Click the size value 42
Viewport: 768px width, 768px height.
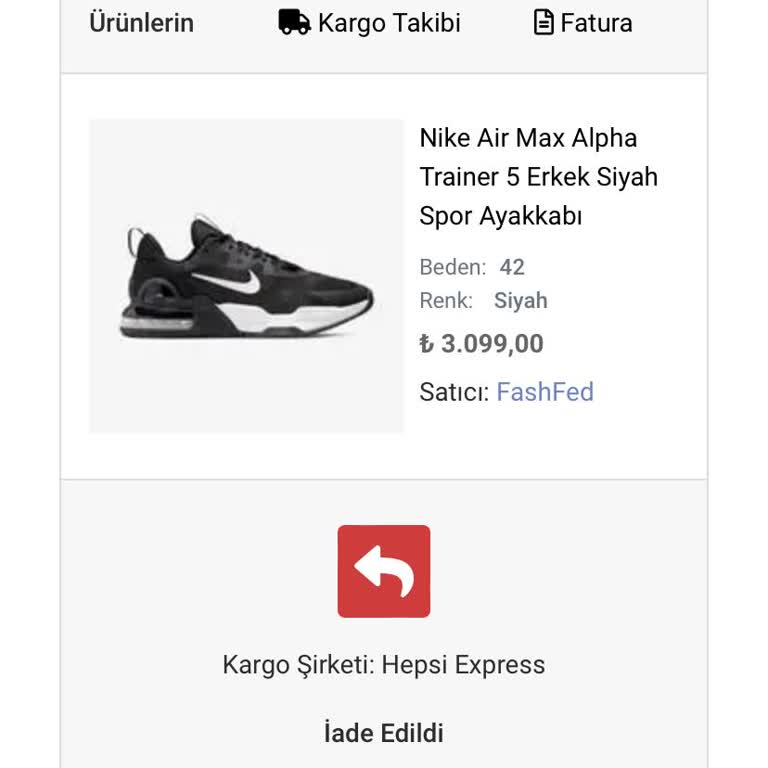click(512, 267)
